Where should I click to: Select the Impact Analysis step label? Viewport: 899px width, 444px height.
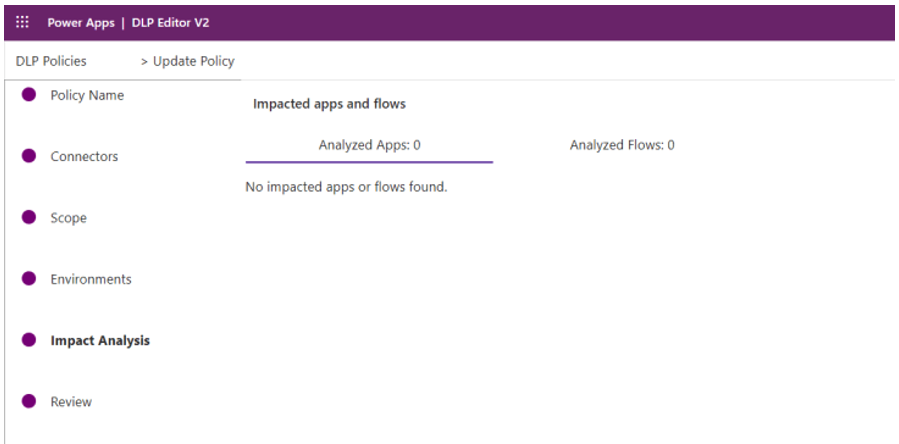(100, 341)
